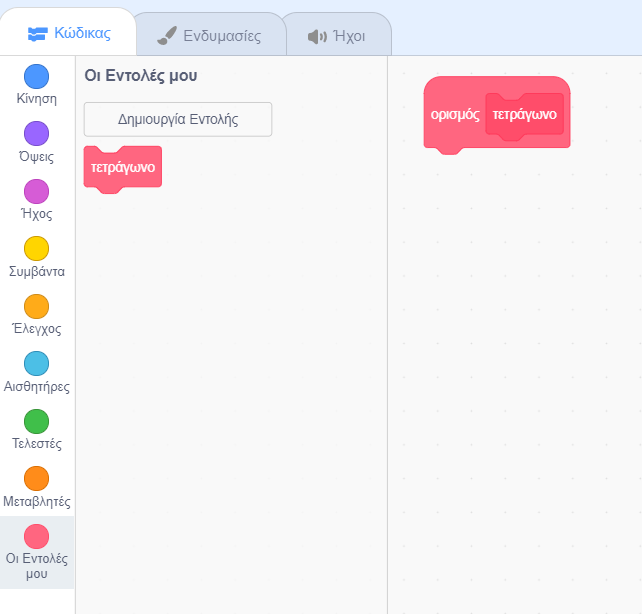Select the magenta Ήχος category circle
642x614 pixels.
click(36, 191)
